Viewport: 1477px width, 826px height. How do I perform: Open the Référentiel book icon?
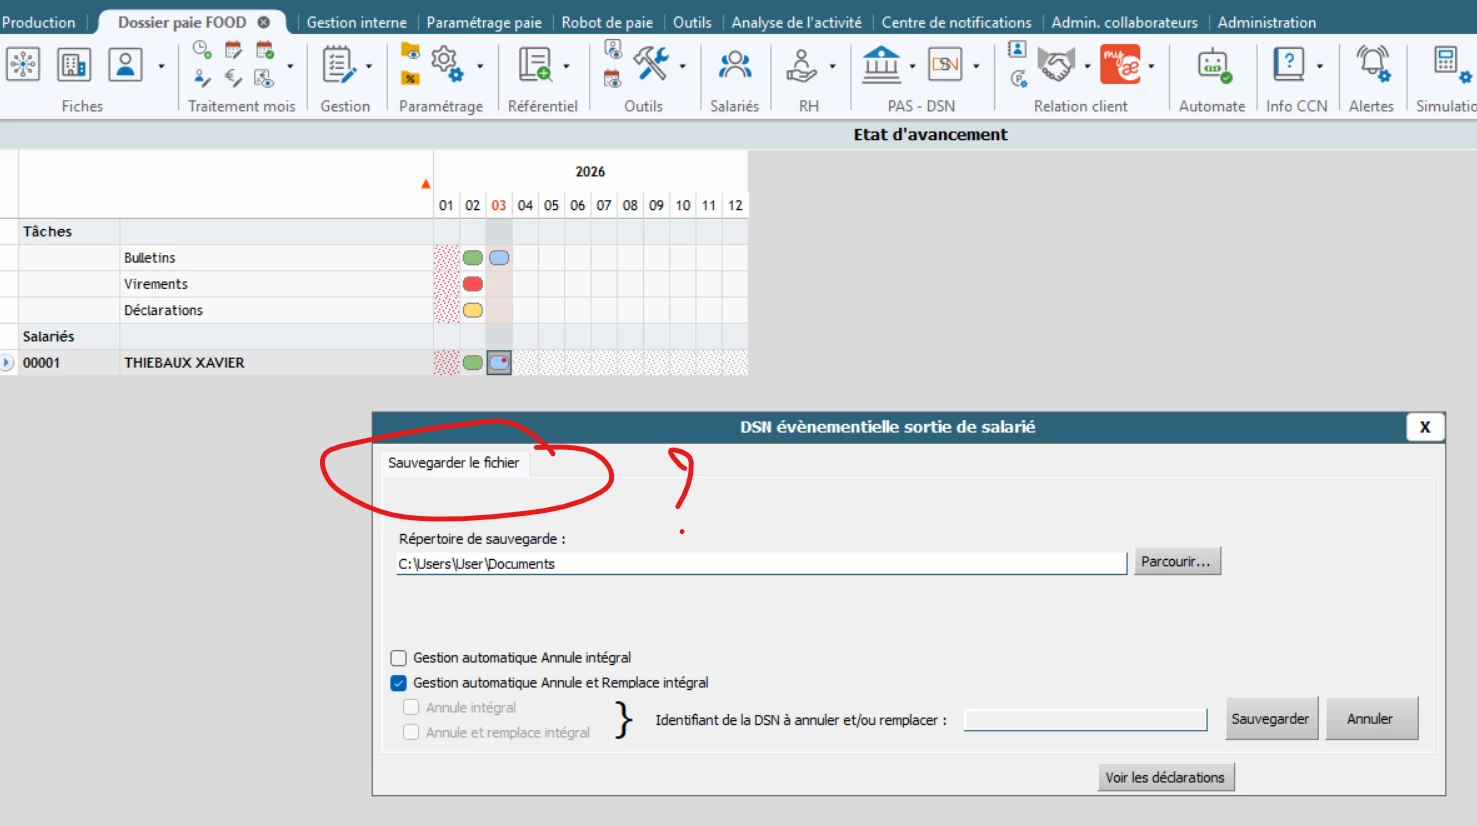click(x=535, y=65)
